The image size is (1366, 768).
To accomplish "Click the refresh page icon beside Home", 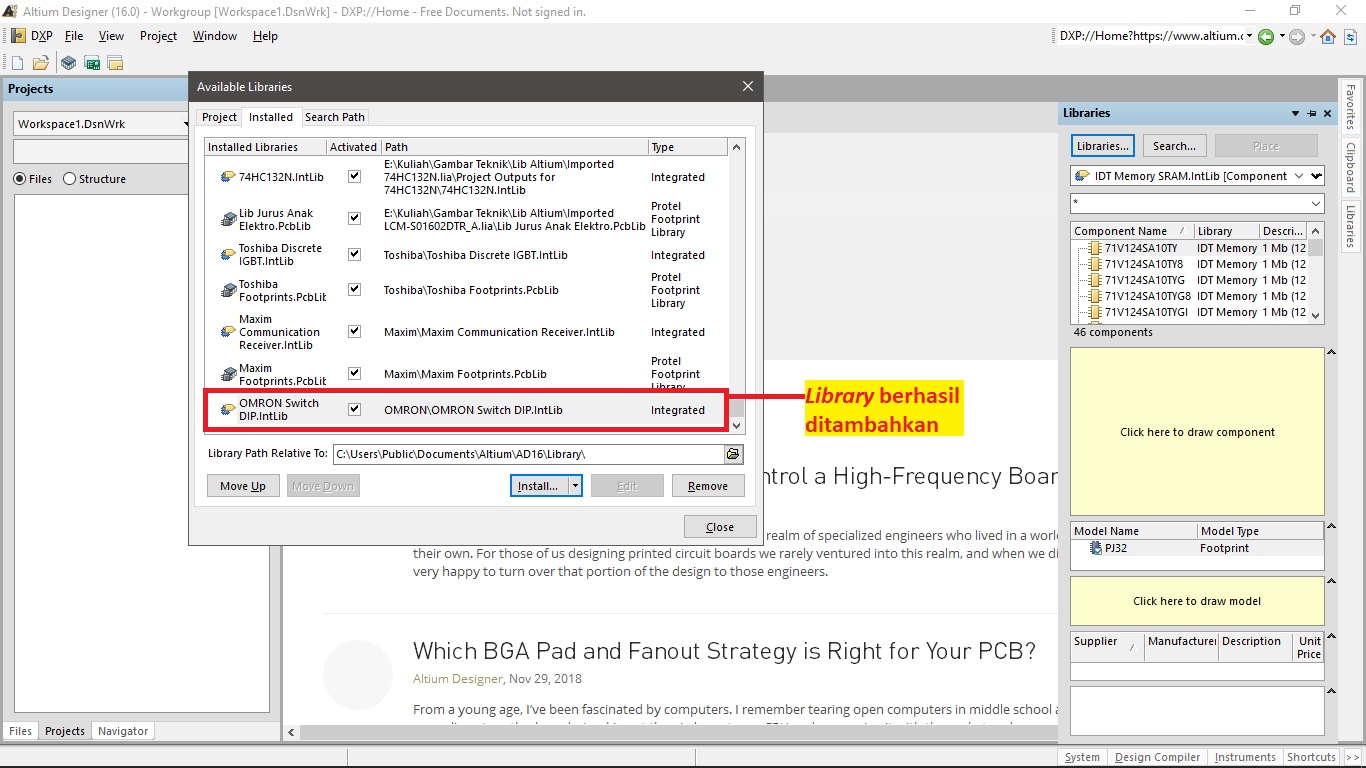I will coord(1350,36).
